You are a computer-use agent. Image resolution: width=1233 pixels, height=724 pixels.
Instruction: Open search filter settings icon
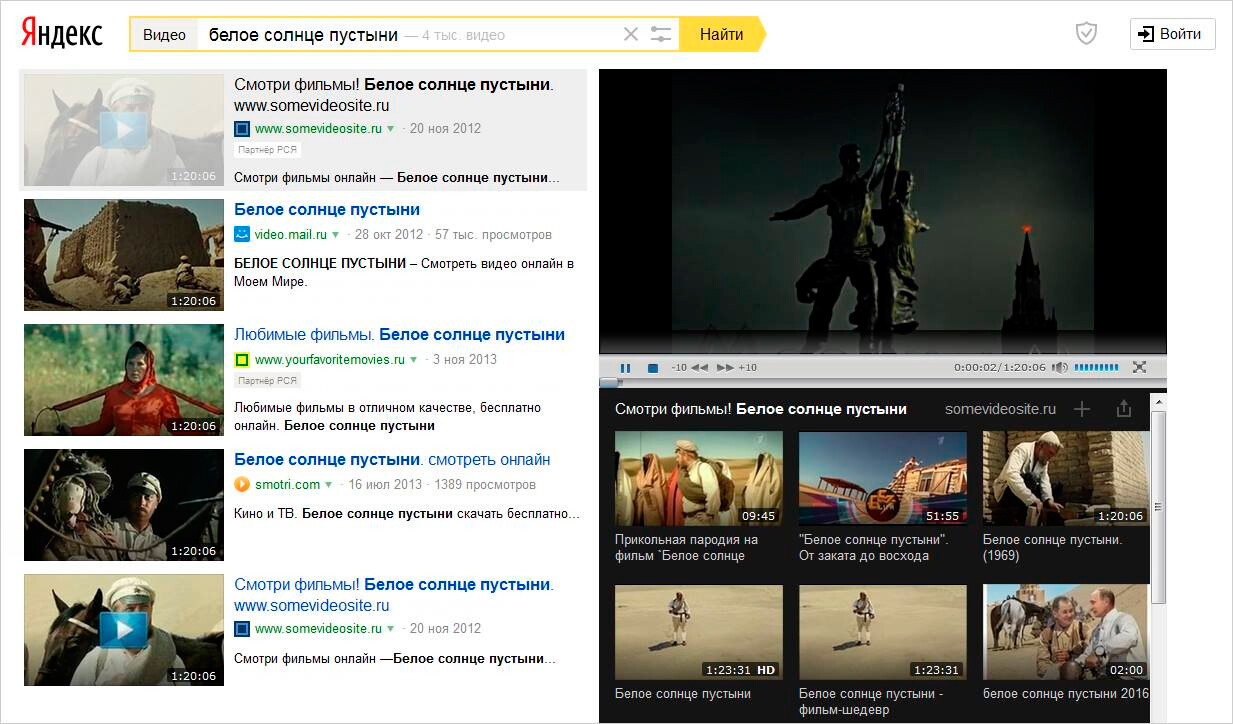point(661,34)
